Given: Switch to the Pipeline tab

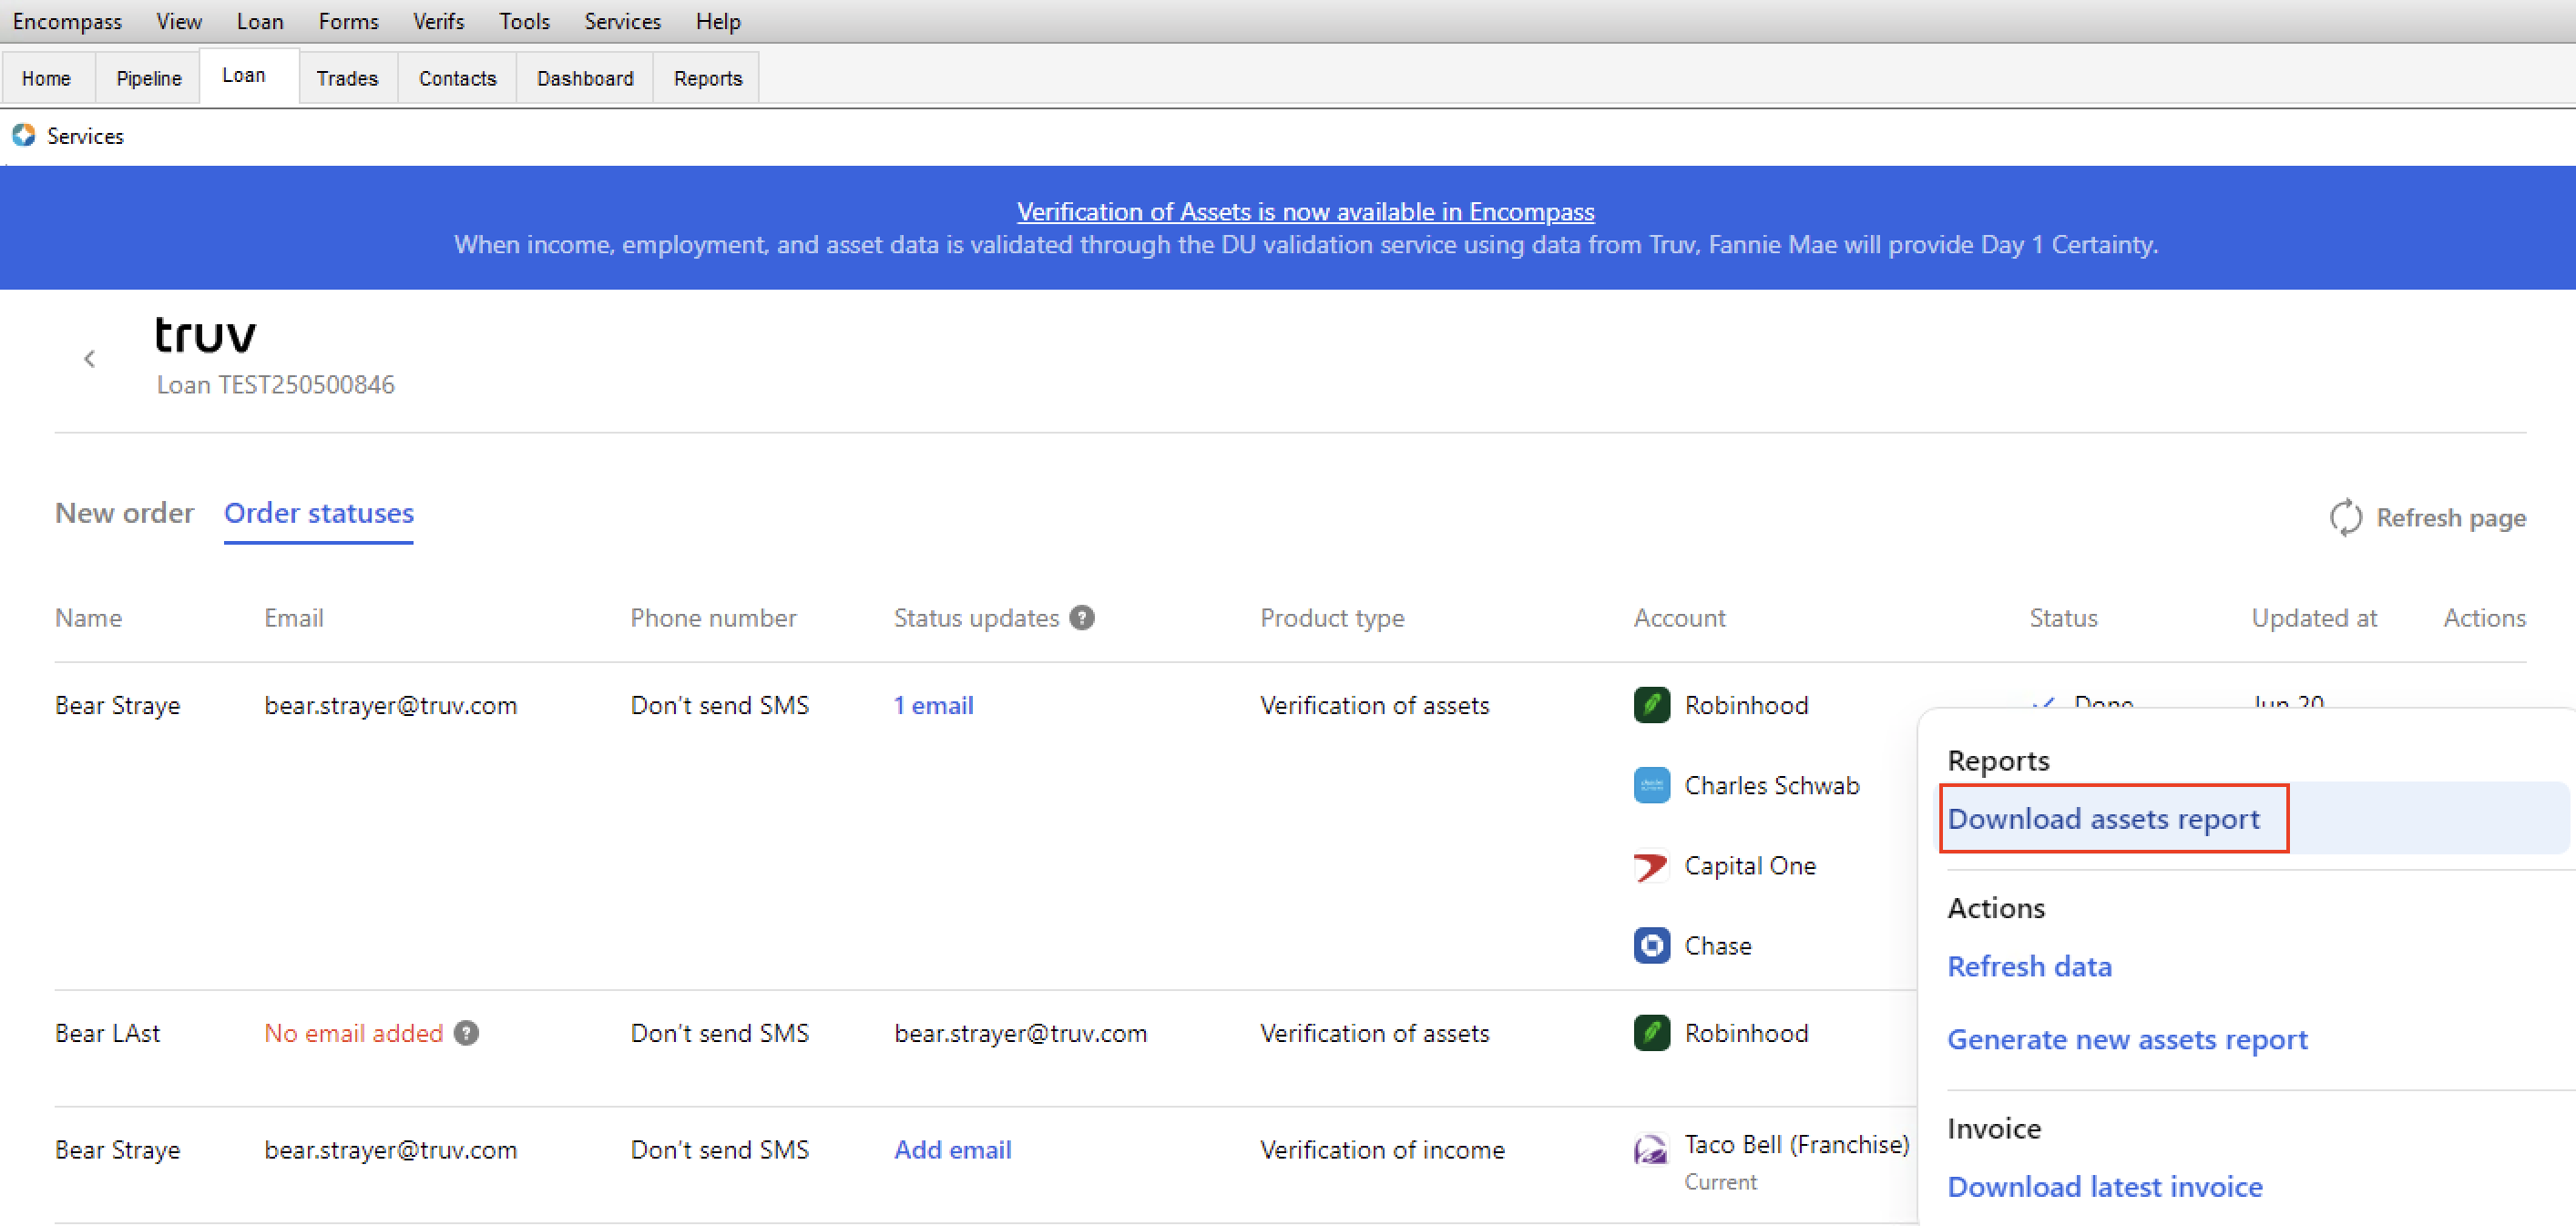Looking at the screenshot, I should [149, 78].
